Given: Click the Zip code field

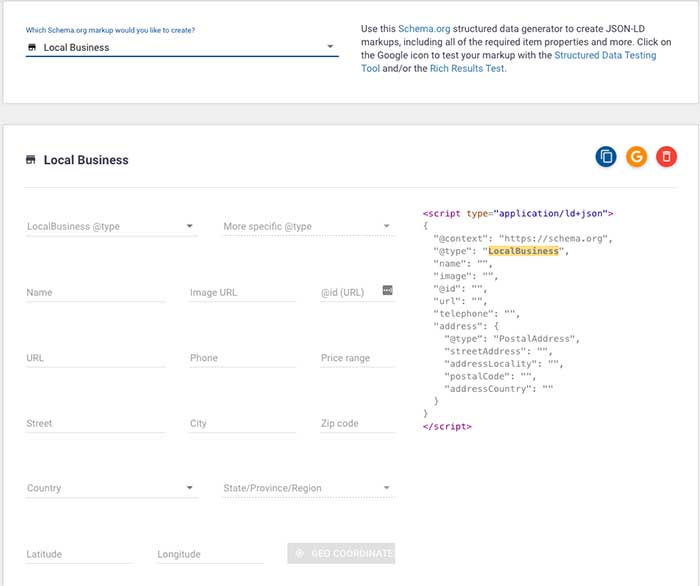Looking at the screenshot, I should tap(357, 423).
